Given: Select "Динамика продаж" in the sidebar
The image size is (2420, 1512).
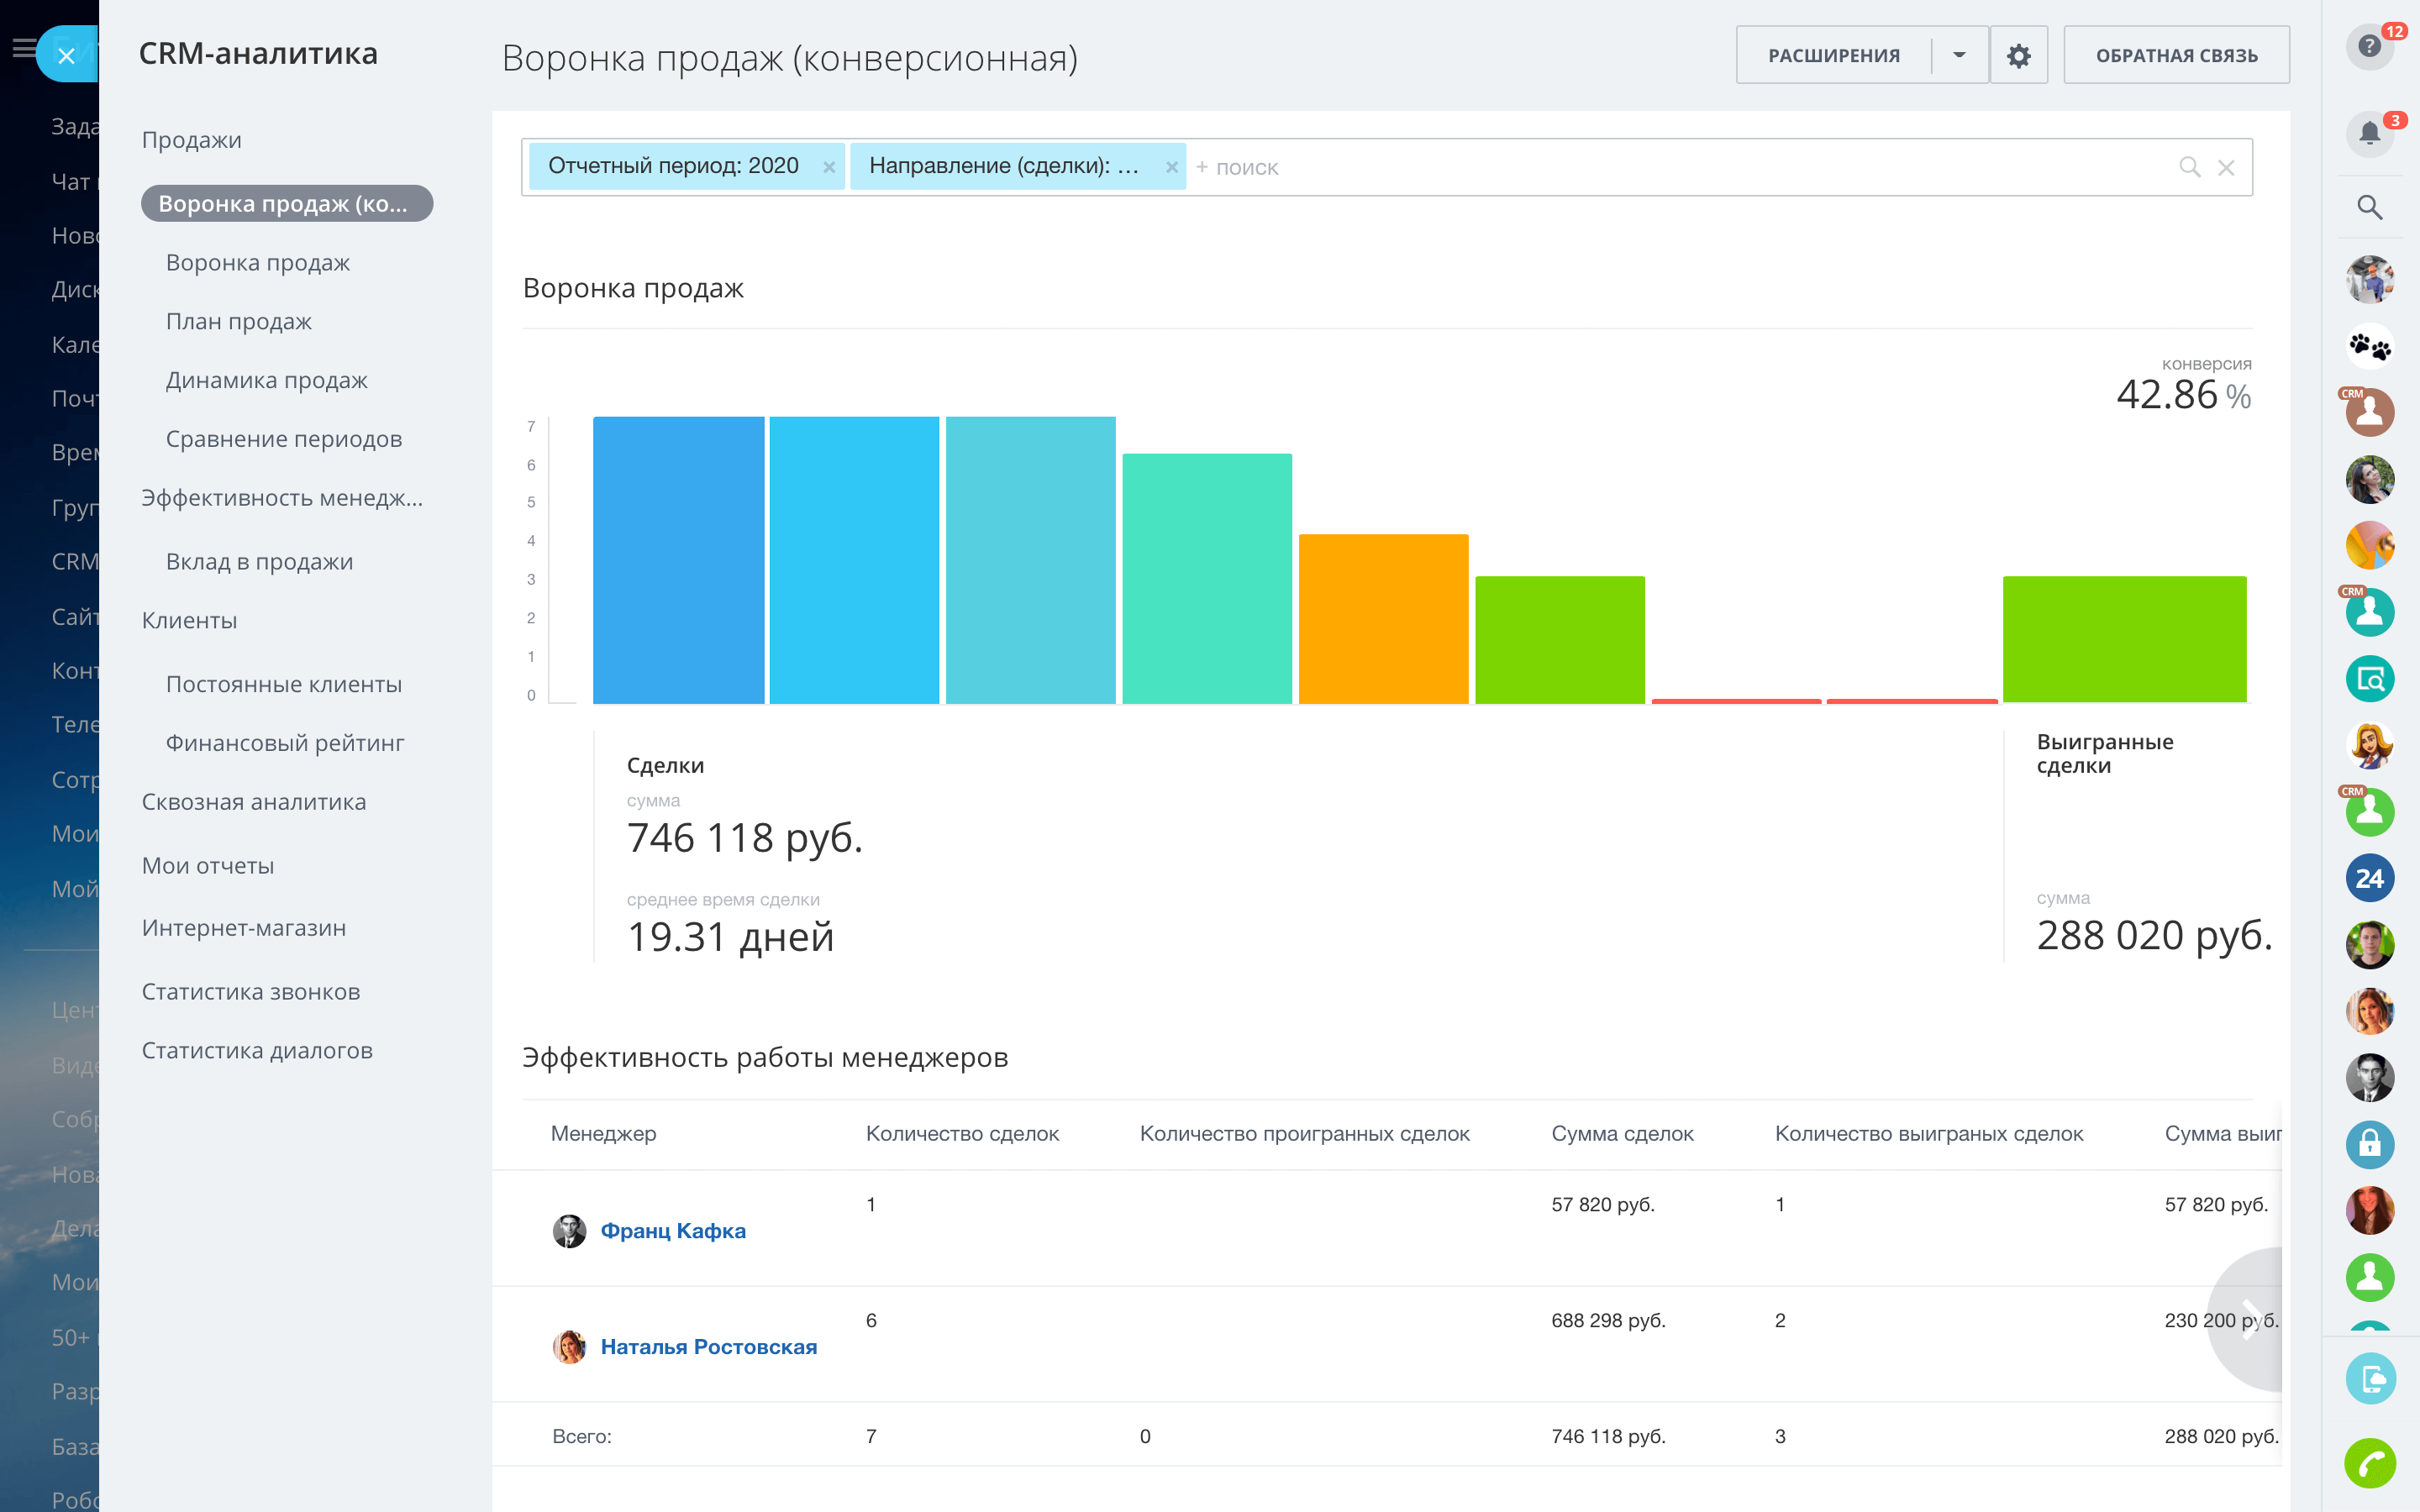Looking at the screenshot, I should coord(266,380).
